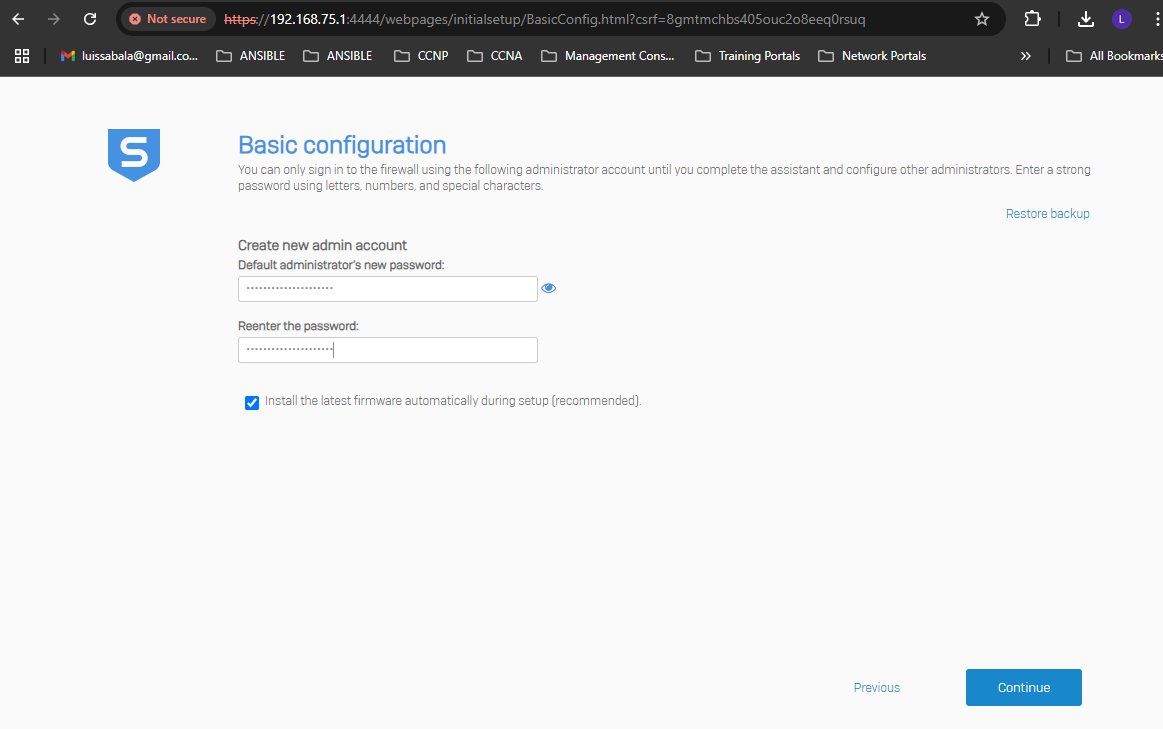Click the Restore backup link
This screenshot has width=1163, height=729.
1047,214
